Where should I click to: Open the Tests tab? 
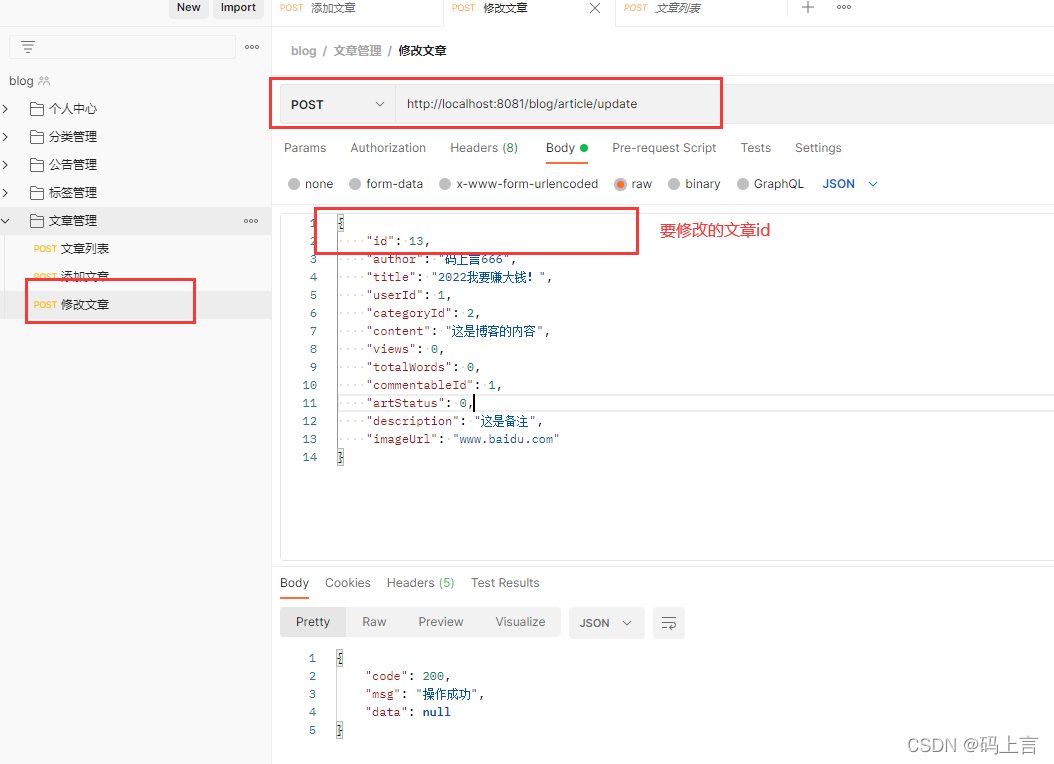[756, 148]
